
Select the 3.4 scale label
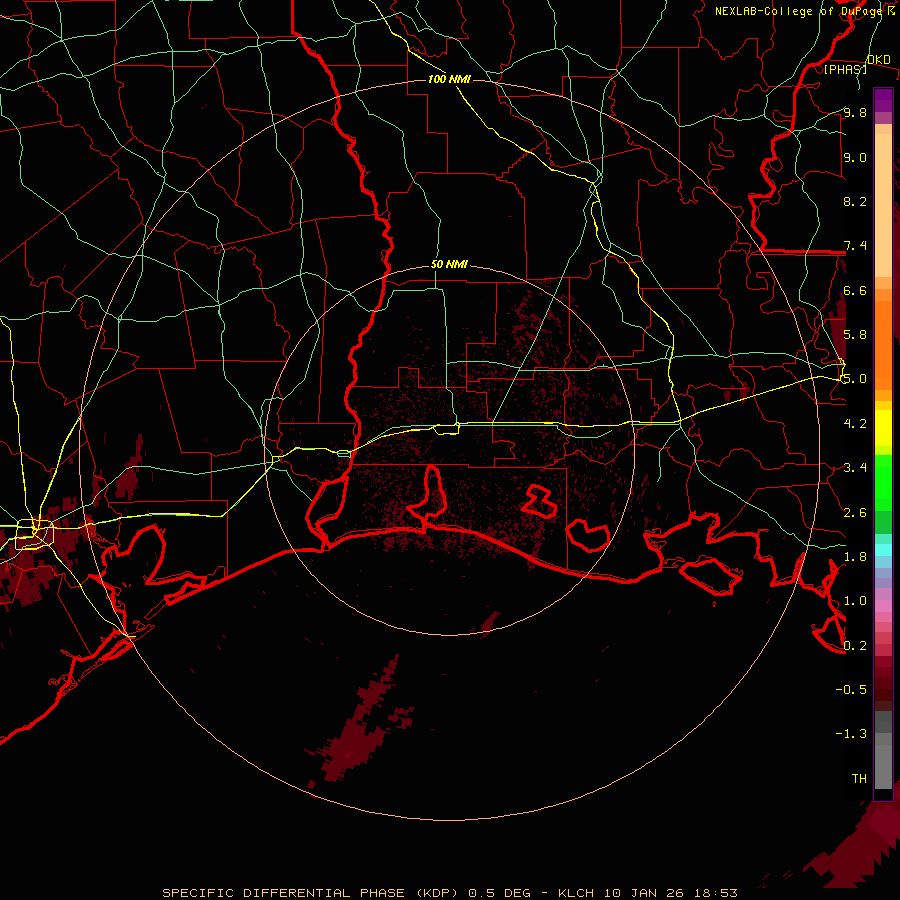pos(855,467)
